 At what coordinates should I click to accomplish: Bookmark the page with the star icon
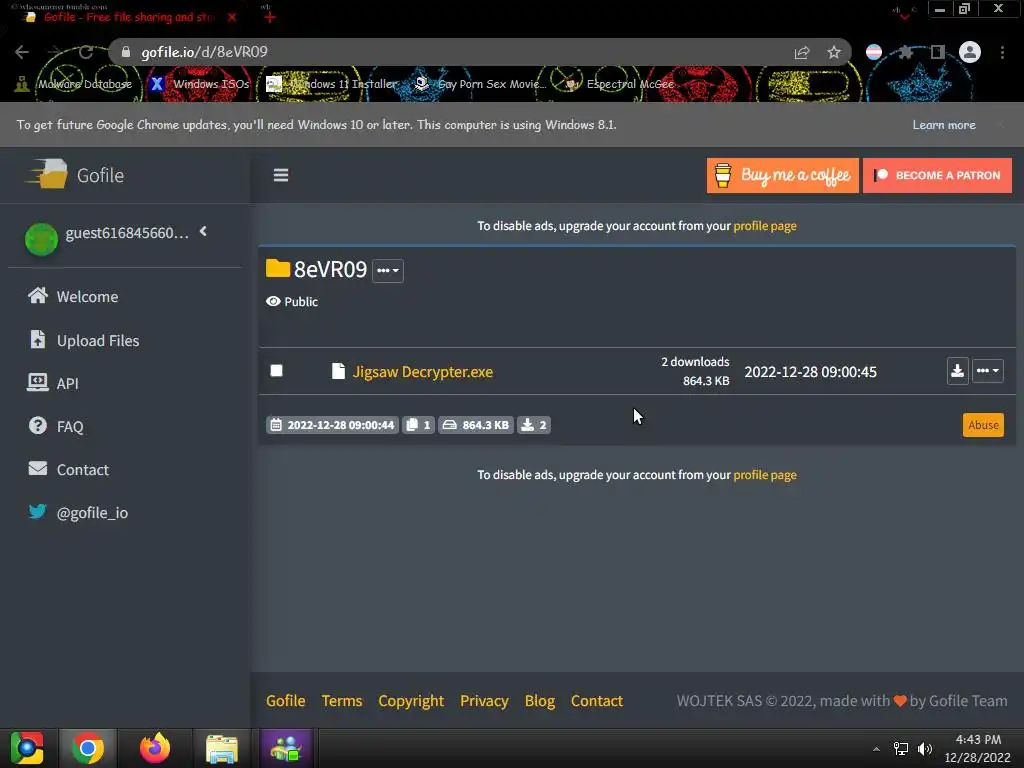click(834, 52)
